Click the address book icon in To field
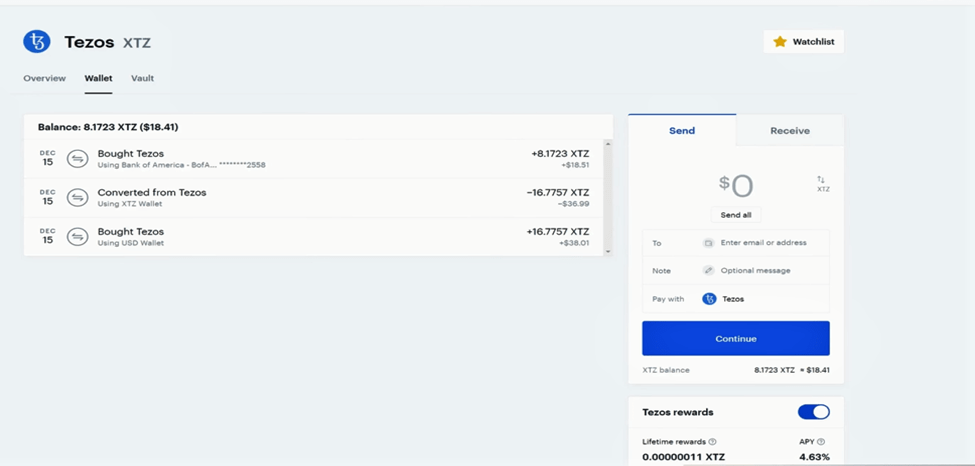This screenshot has height=466, width=975. point(708,243)
